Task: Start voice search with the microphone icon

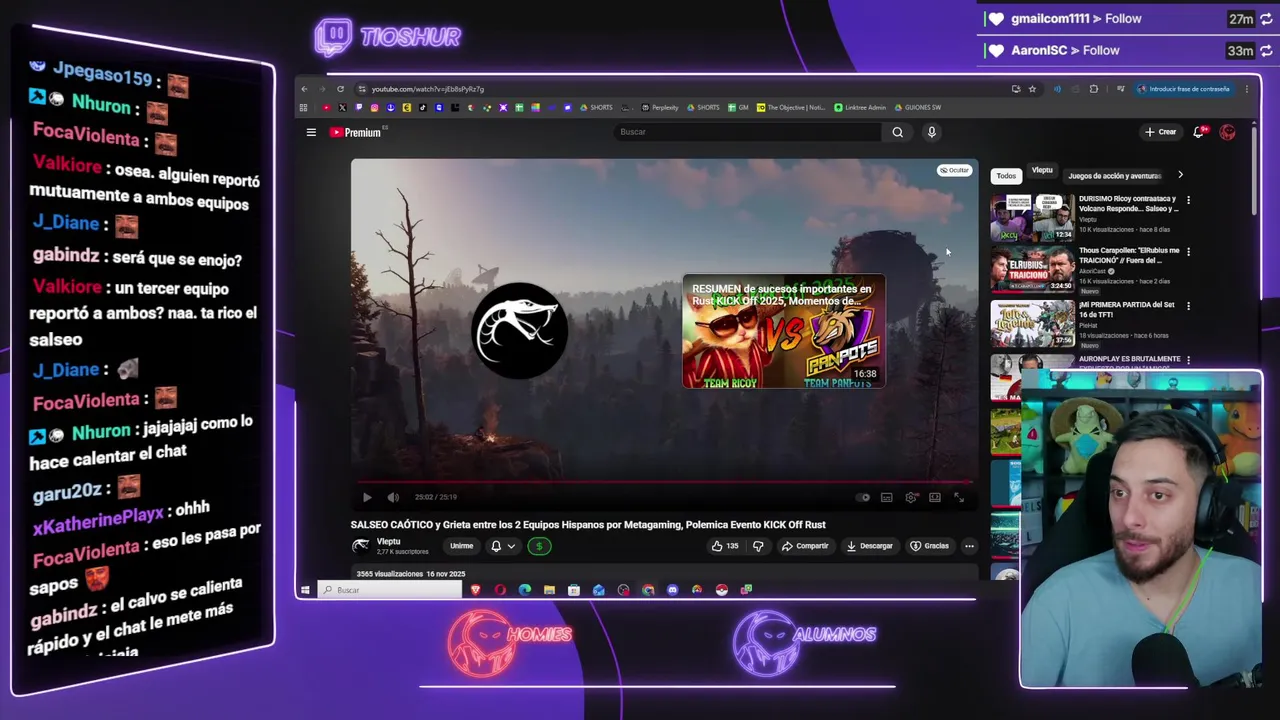Action: point(931,132)
